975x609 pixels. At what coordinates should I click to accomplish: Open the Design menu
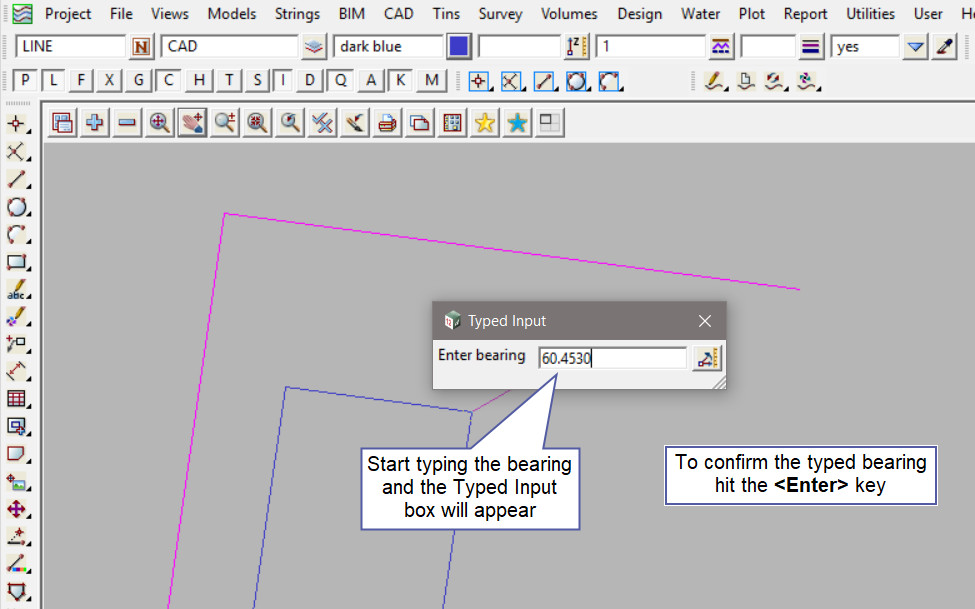(x=639, y=14)
